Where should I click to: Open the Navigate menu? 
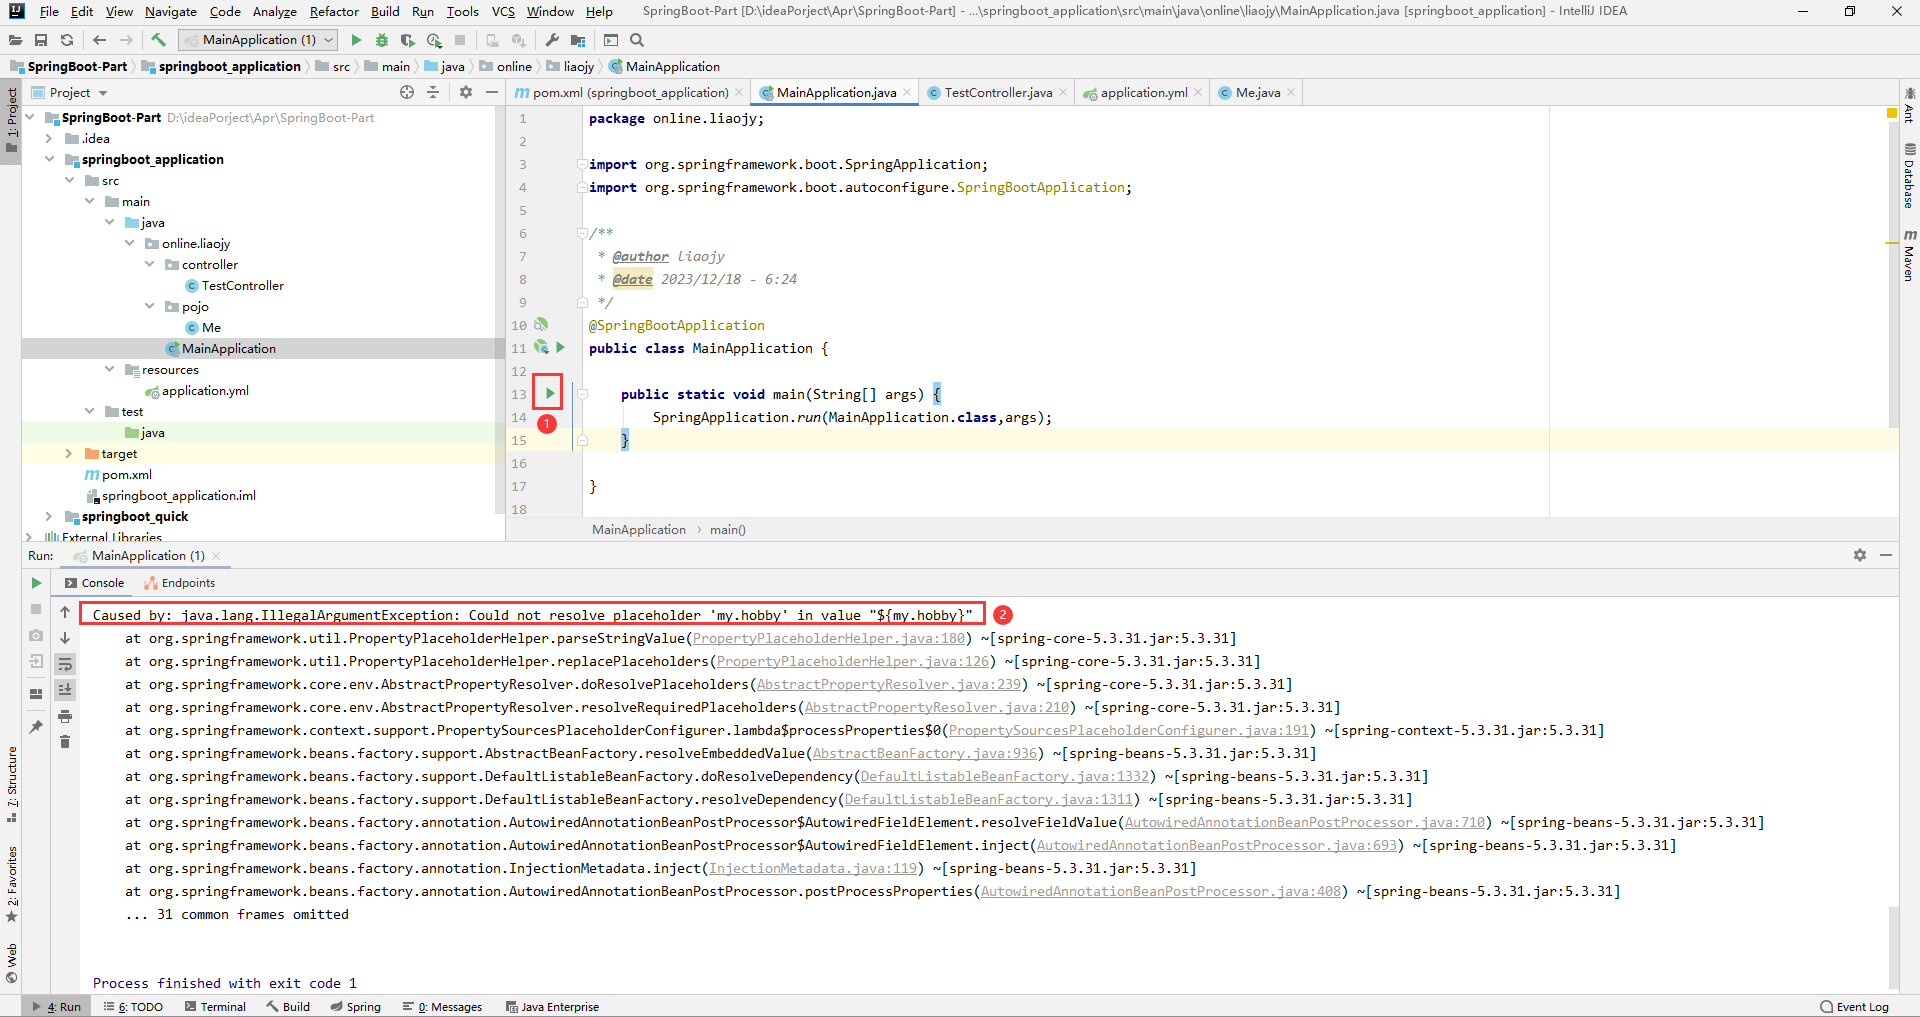171,11
